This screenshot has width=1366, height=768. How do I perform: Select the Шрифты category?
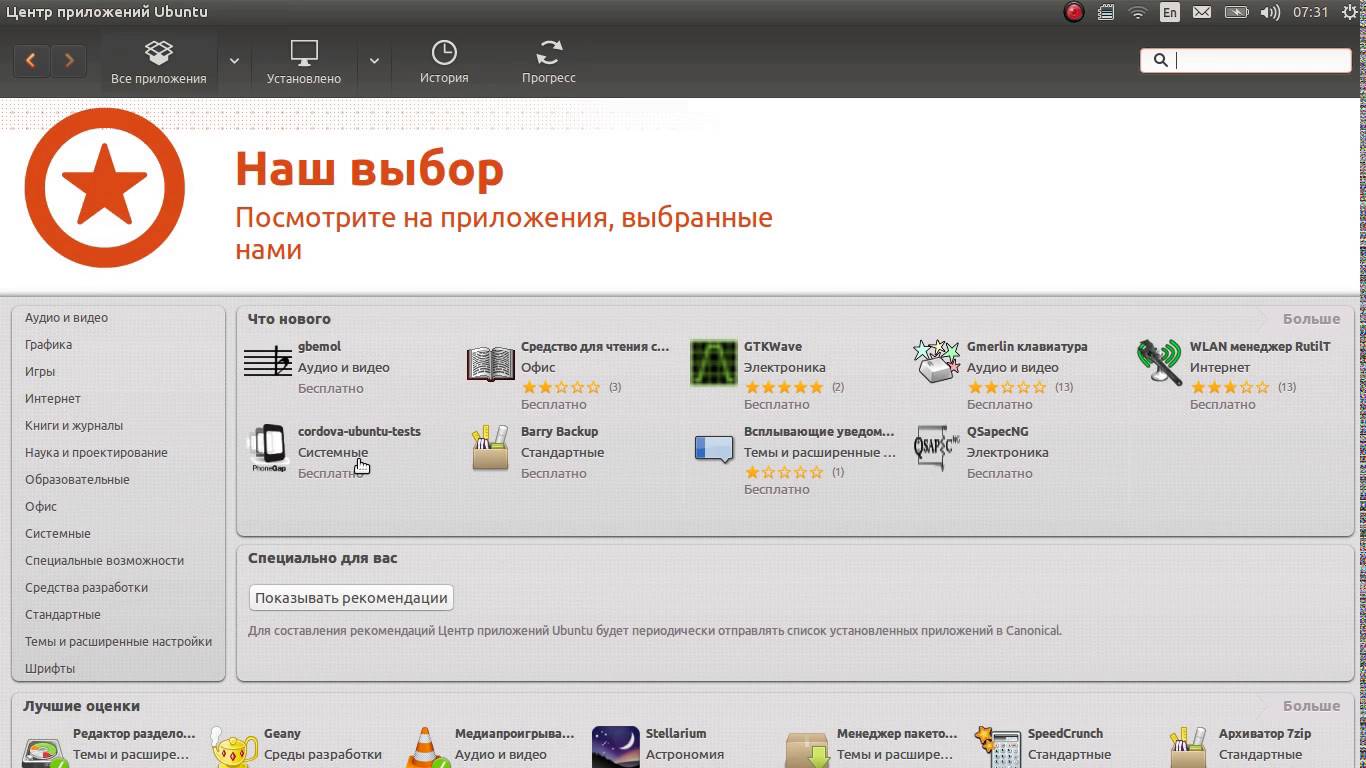click(50, 669)
